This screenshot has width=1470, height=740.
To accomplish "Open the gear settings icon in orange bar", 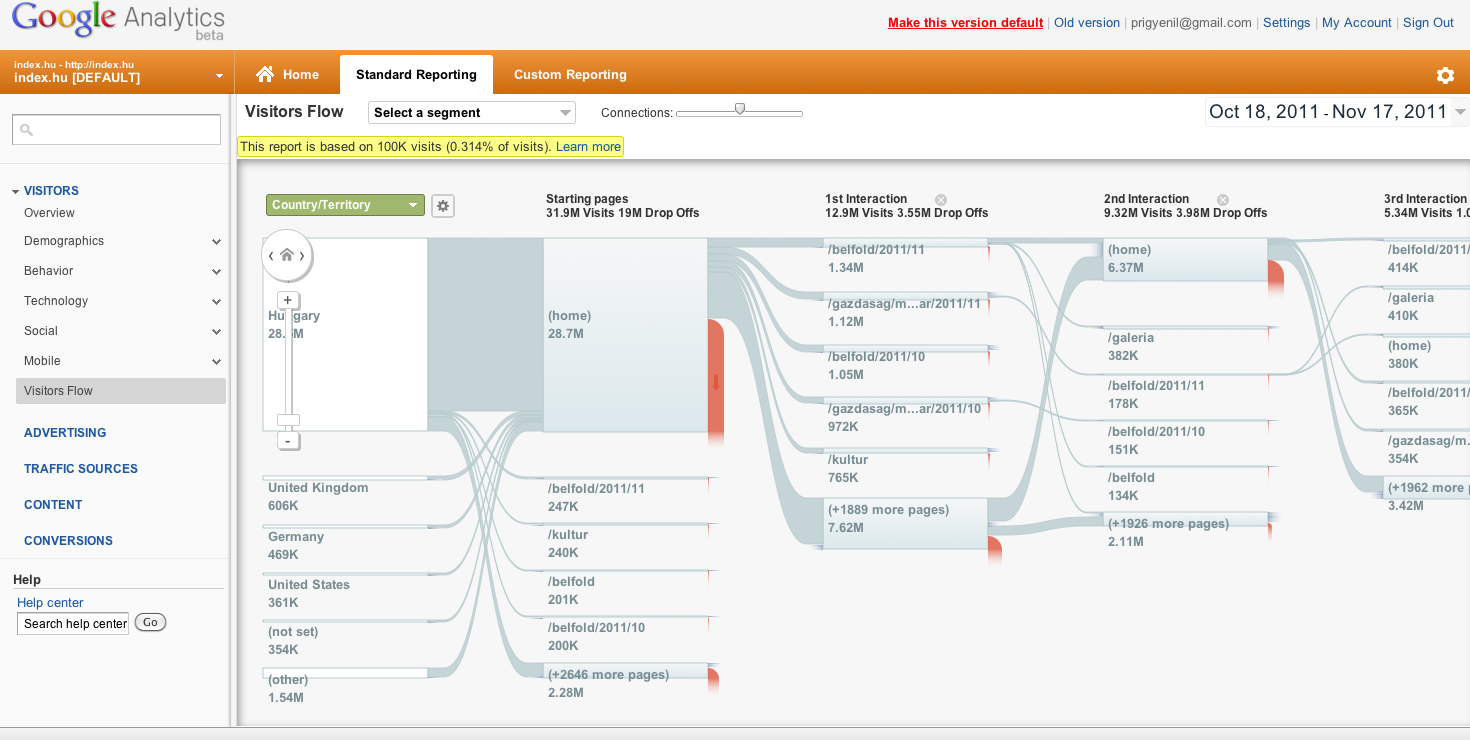I will (x=1445, y=75).
